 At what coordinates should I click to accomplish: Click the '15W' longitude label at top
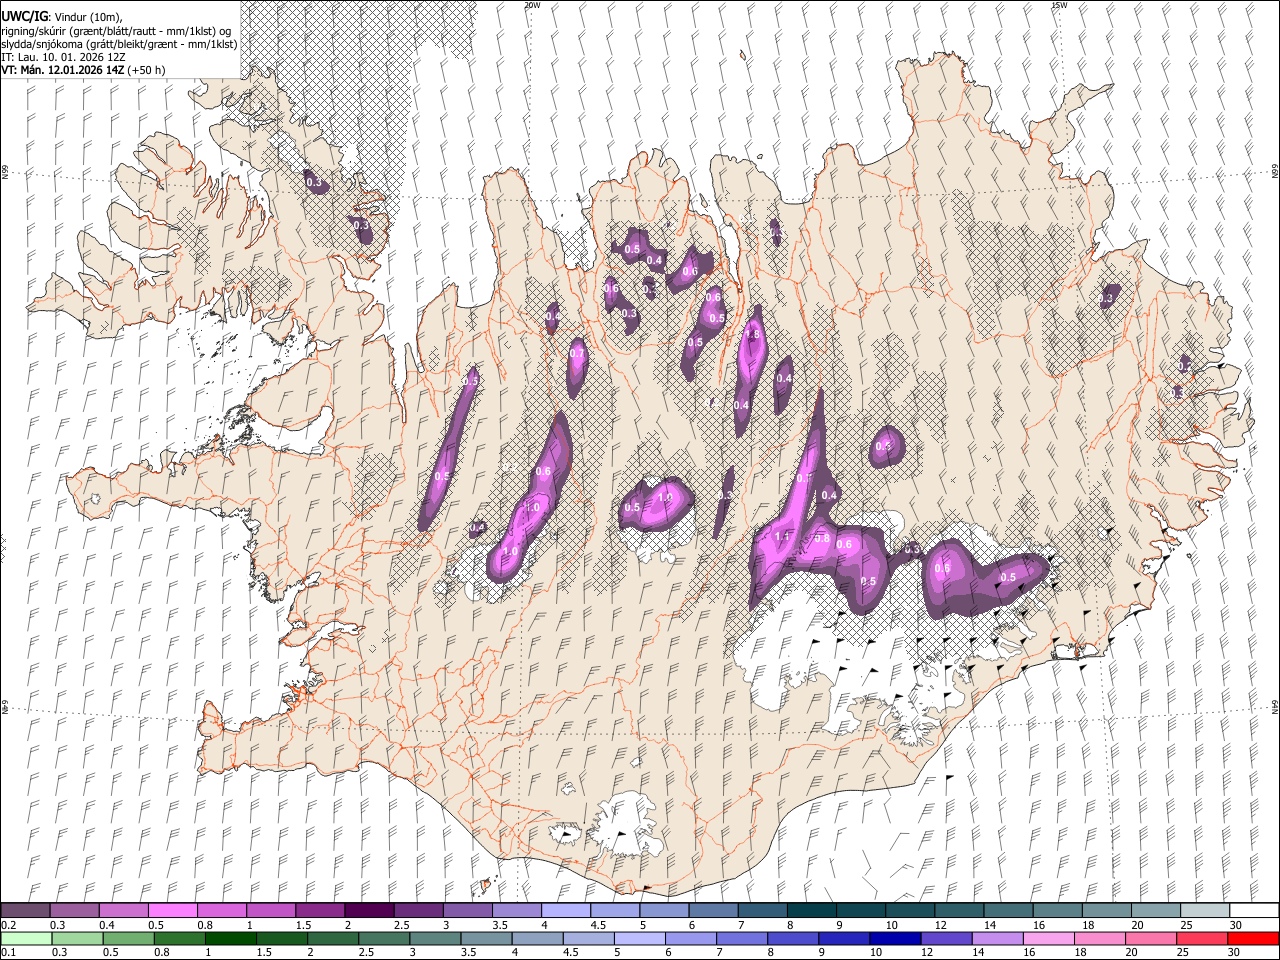click(x=1059, y=5)
